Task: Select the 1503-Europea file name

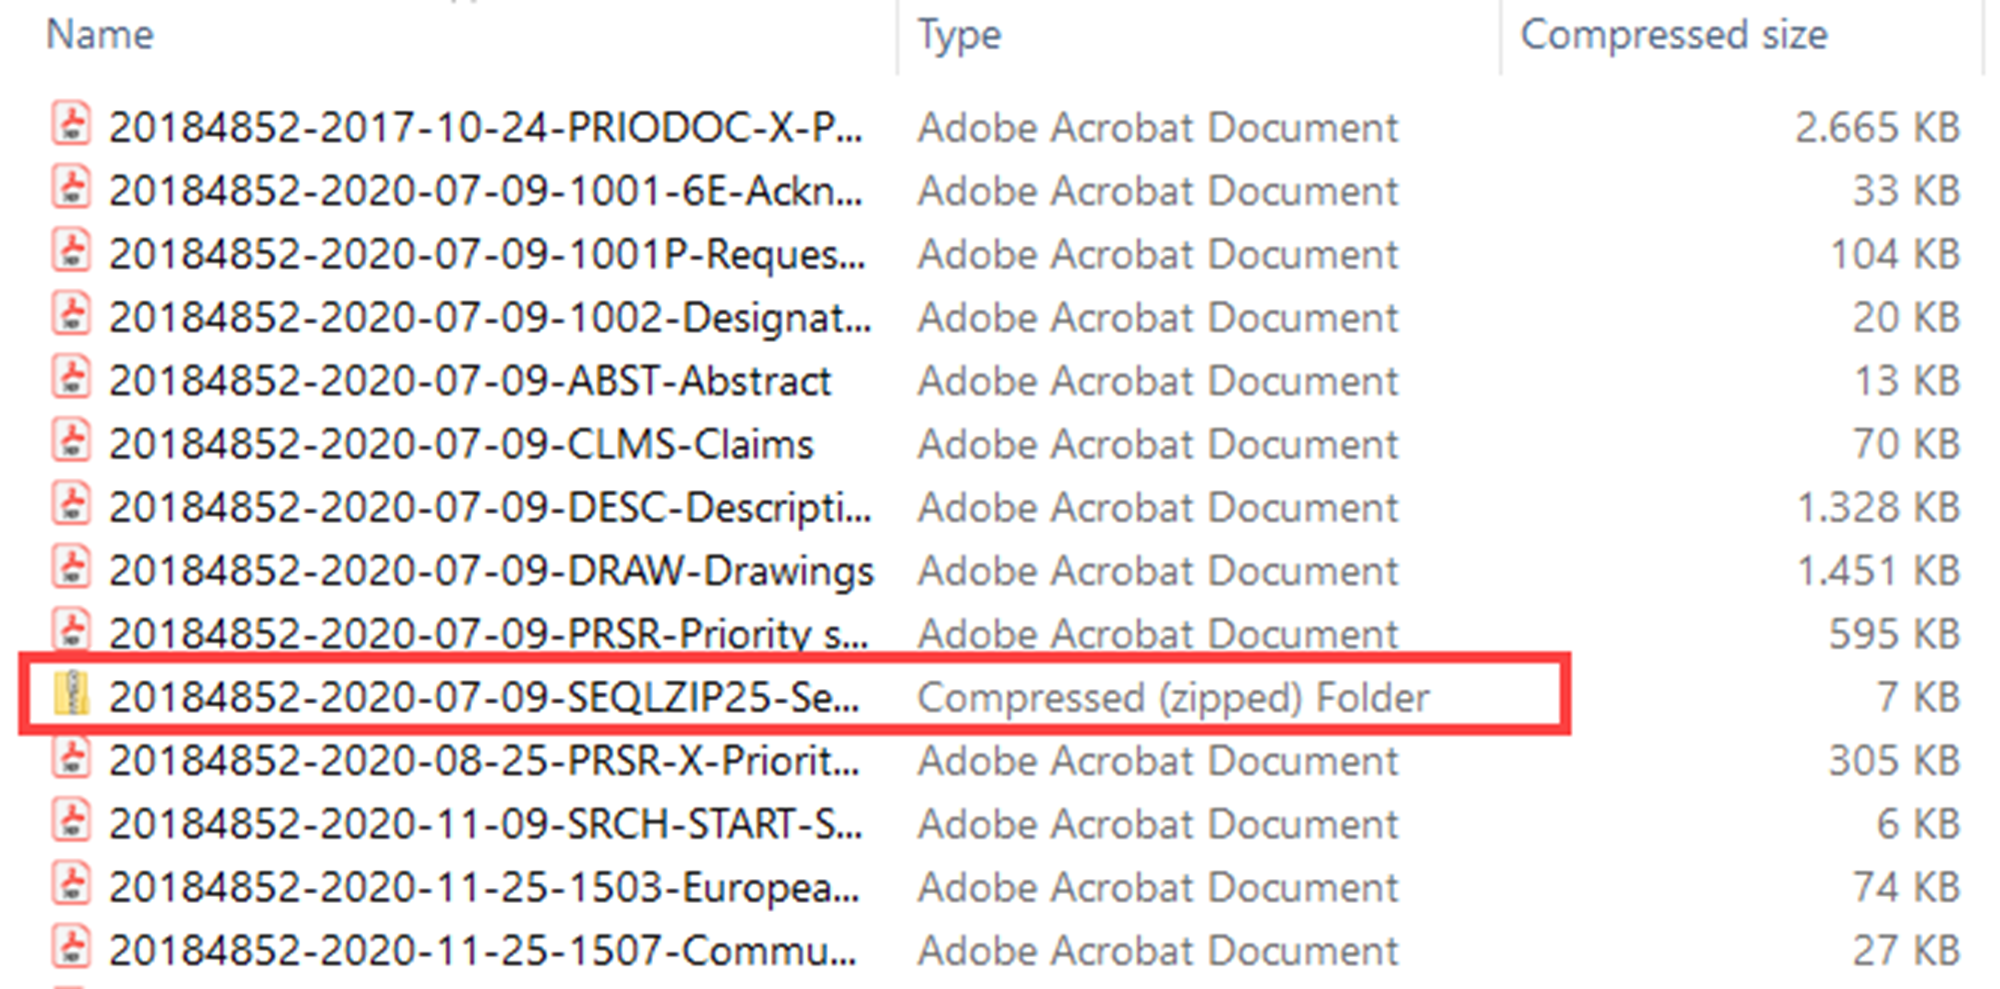Action: coord(484,888)
